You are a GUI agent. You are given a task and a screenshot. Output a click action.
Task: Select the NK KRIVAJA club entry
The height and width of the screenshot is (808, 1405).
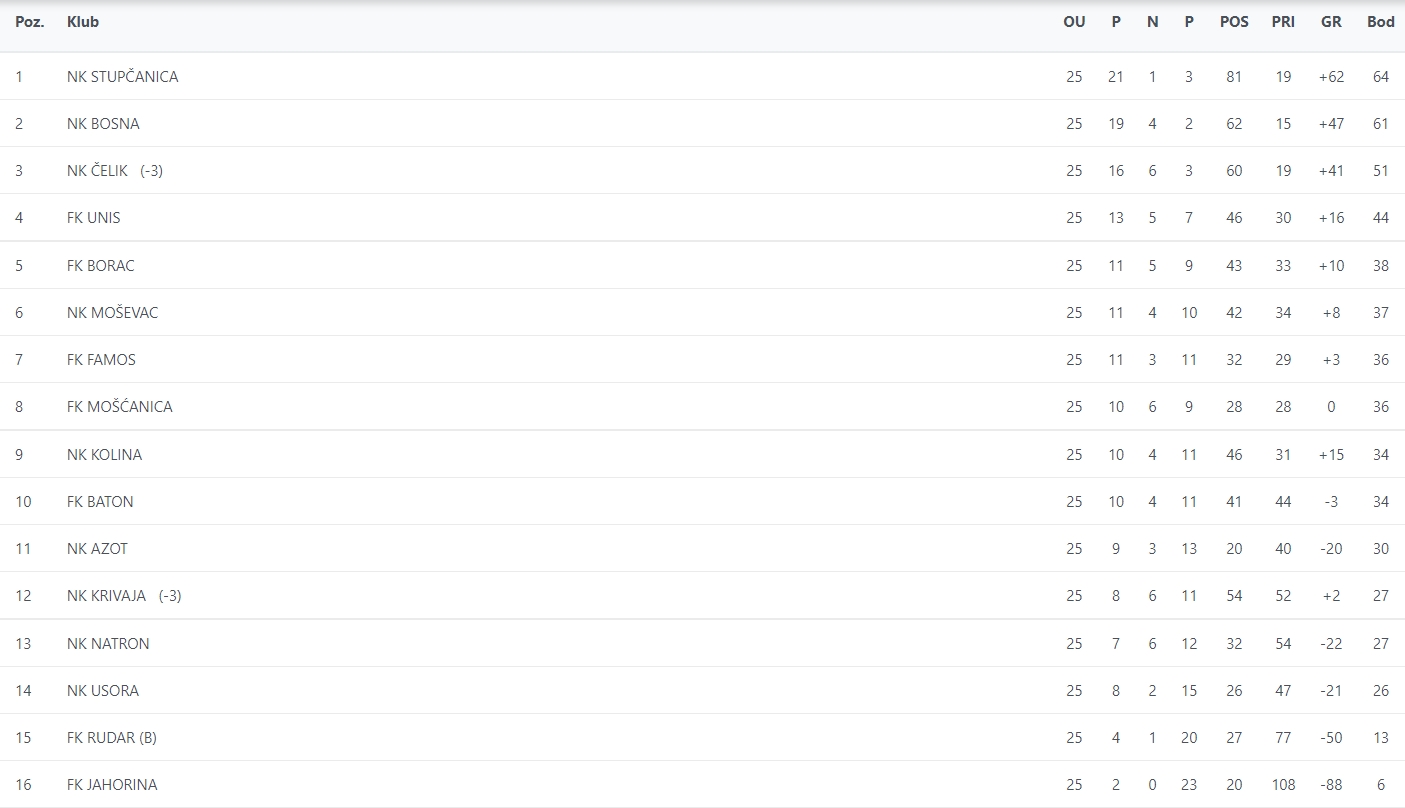coord(106,596)
